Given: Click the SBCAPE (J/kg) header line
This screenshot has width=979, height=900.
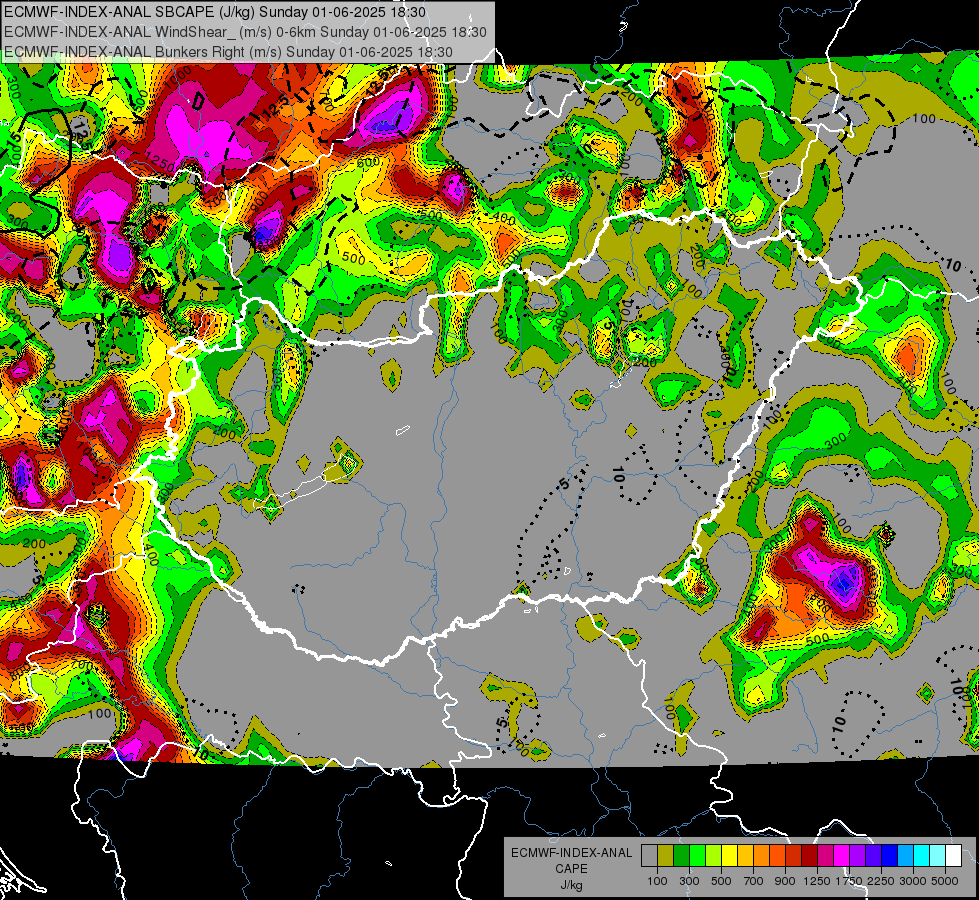Looking at the screenshot, I should click(215, 12).
